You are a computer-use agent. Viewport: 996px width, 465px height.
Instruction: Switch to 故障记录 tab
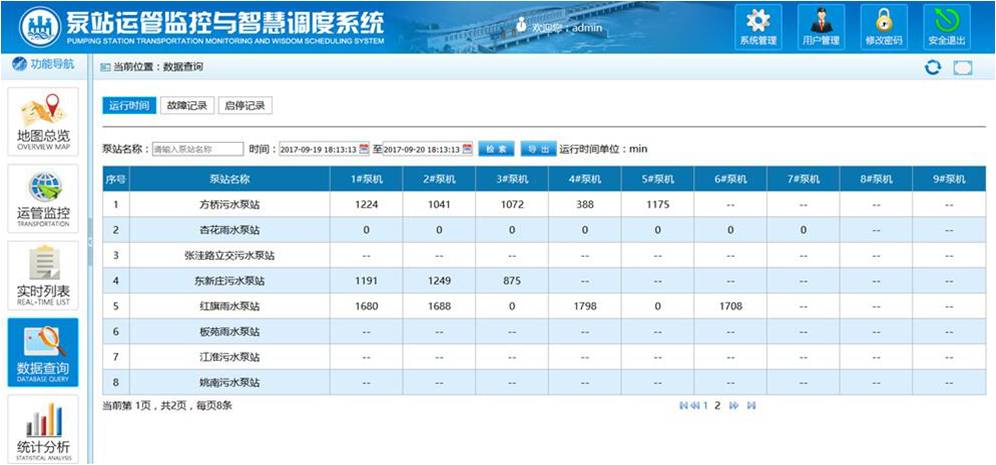click(186, 106)
